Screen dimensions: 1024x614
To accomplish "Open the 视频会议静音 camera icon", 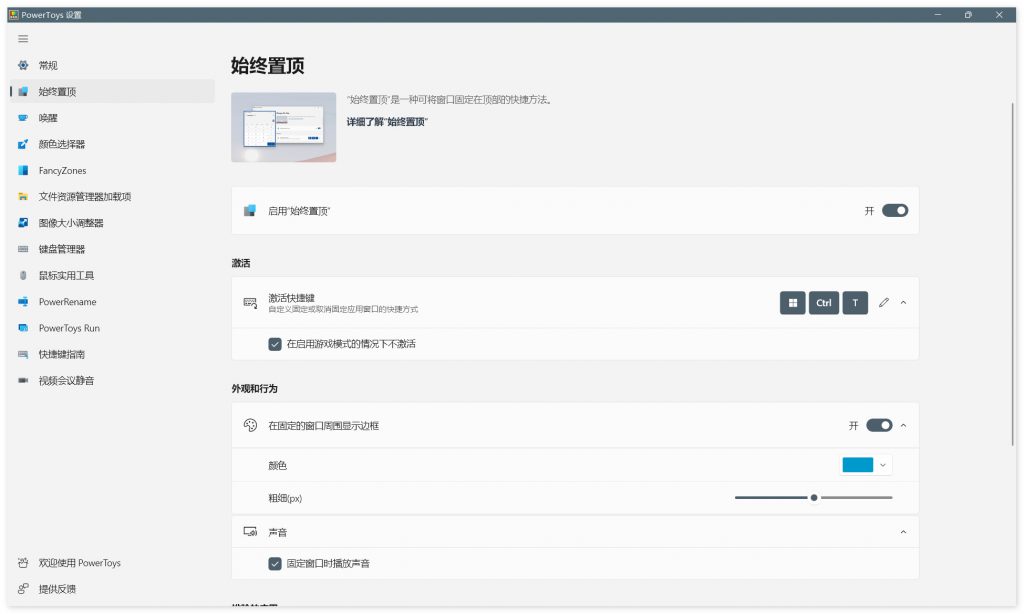I will 23,381.
